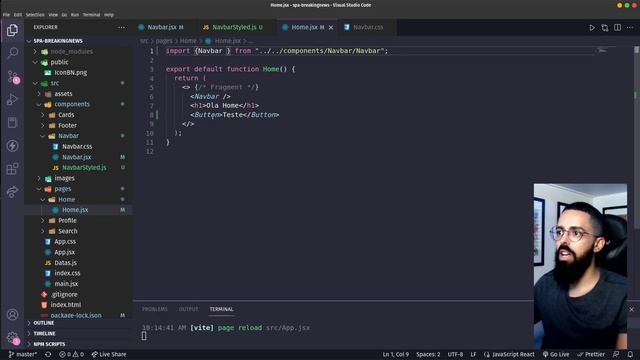Start Live Share from status bar

click(x=109, y=354)
